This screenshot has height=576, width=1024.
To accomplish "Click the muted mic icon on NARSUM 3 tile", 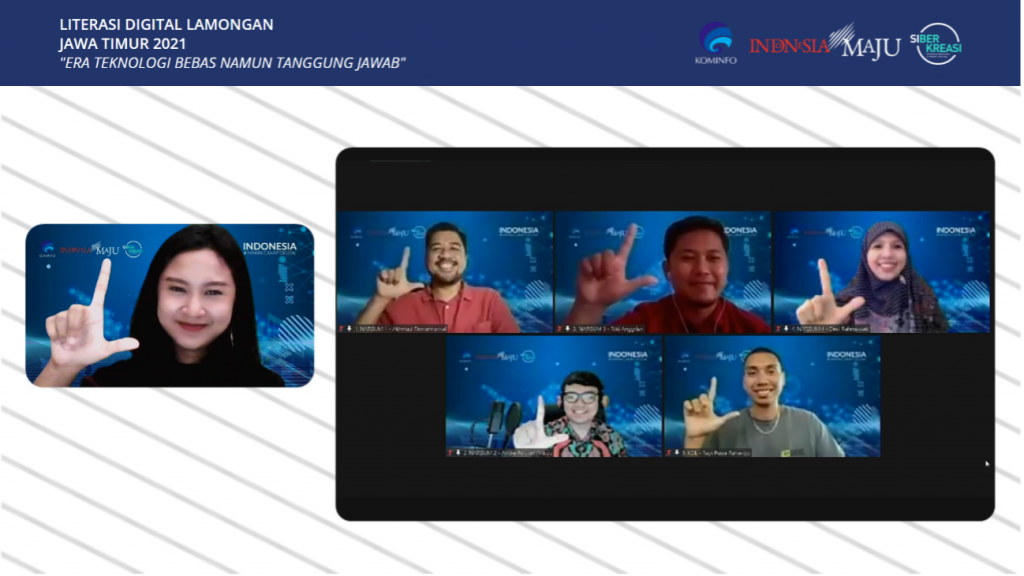I will tap(561, 327).
